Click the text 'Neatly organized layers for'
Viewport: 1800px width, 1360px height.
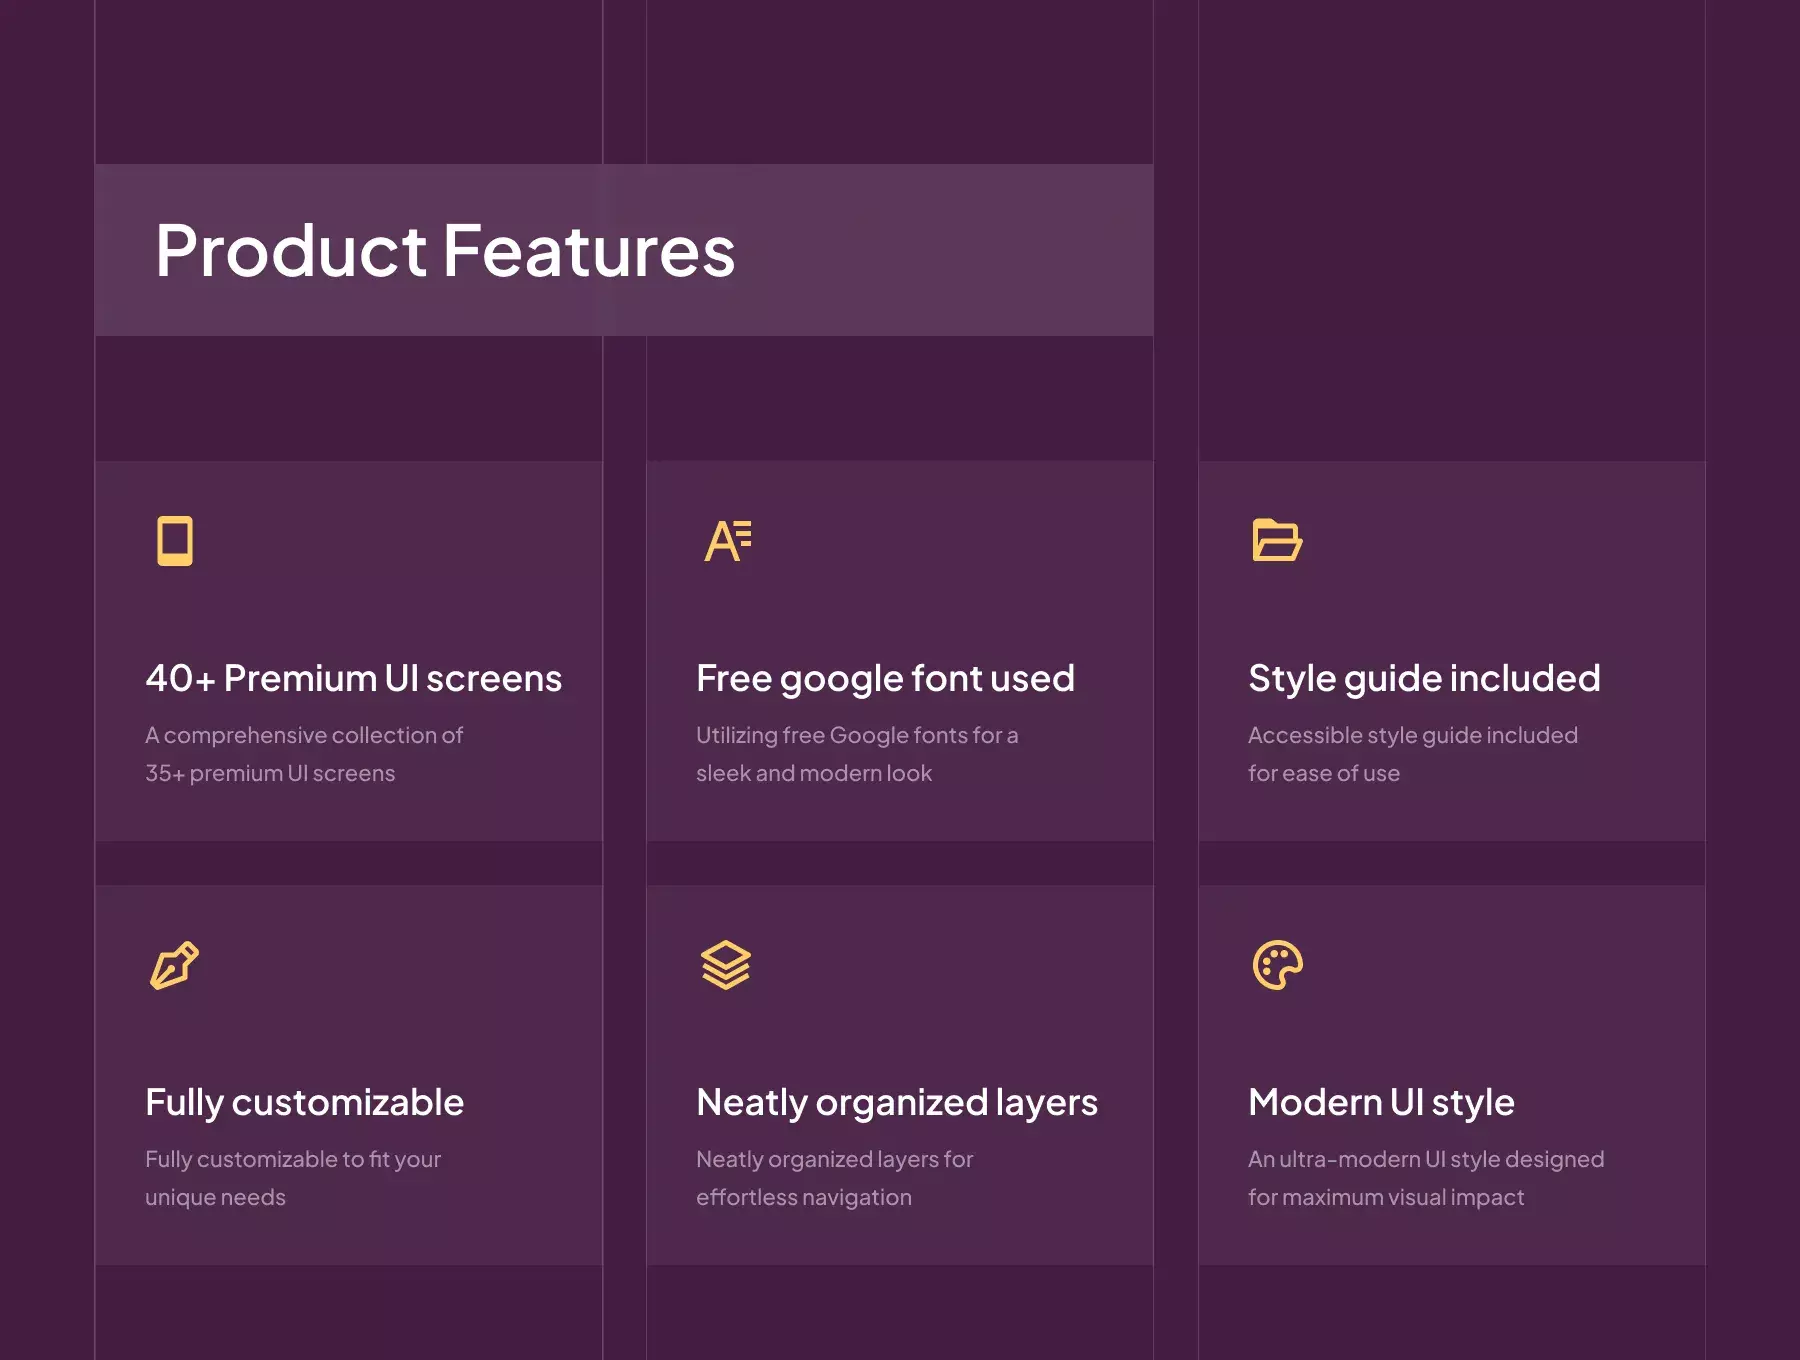tap(834, 1159)
